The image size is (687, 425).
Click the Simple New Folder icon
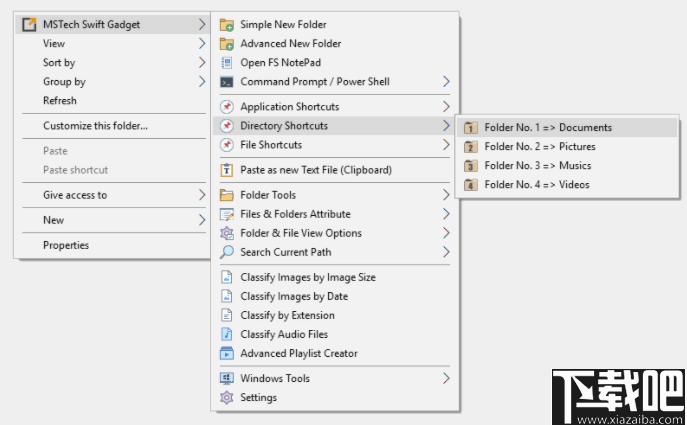coord(227,24)
